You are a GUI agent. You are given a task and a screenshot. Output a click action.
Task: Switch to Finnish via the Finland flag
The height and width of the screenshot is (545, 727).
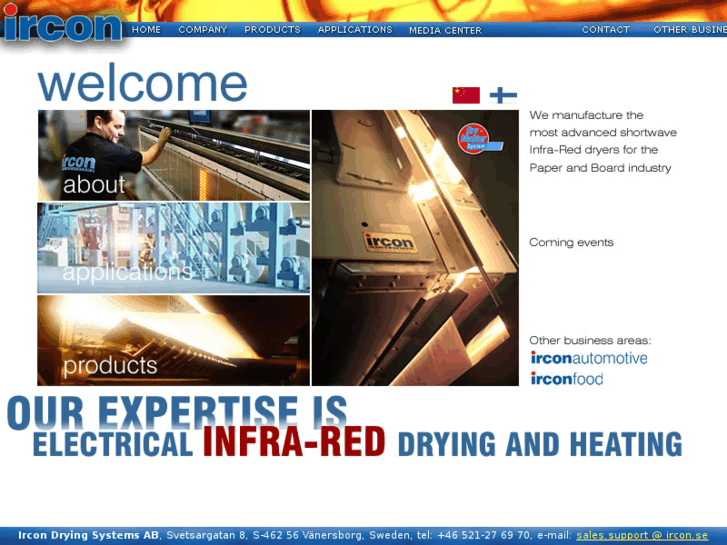click(504, 95)
